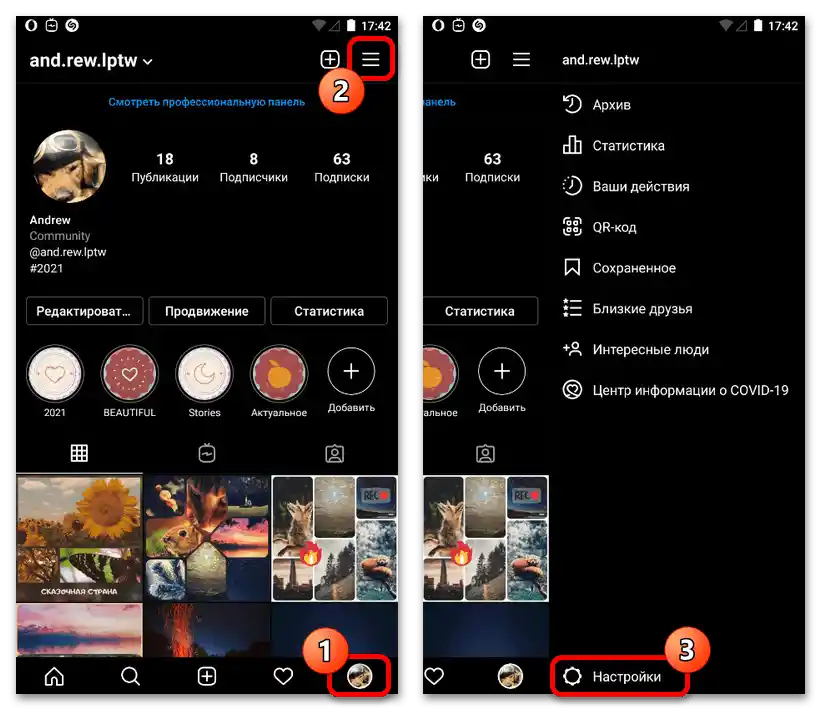Open hamburger menu in left phone screen

(370, 59)
